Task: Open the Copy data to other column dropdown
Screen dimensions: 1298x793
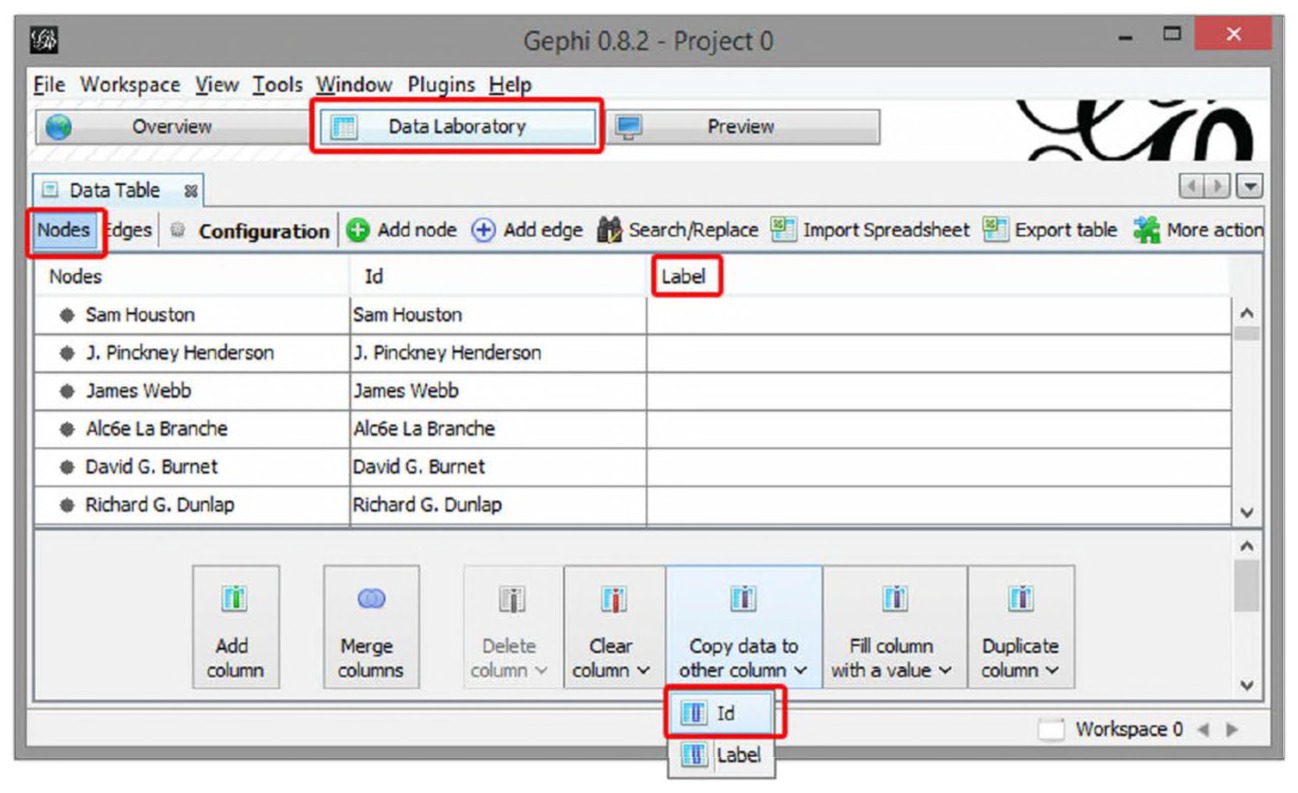Action: tap(744, 627)
